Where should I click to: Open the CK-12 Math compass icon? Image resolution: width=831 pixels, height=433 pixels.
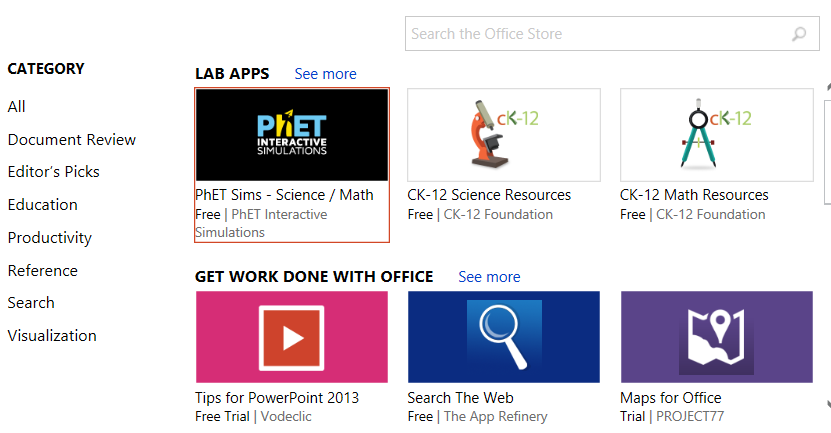point(716,135)
